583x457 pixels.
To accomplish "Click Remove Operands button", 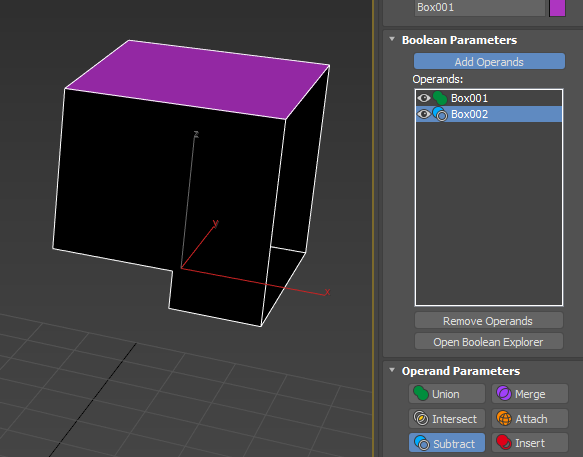I will tap(489, 321).
